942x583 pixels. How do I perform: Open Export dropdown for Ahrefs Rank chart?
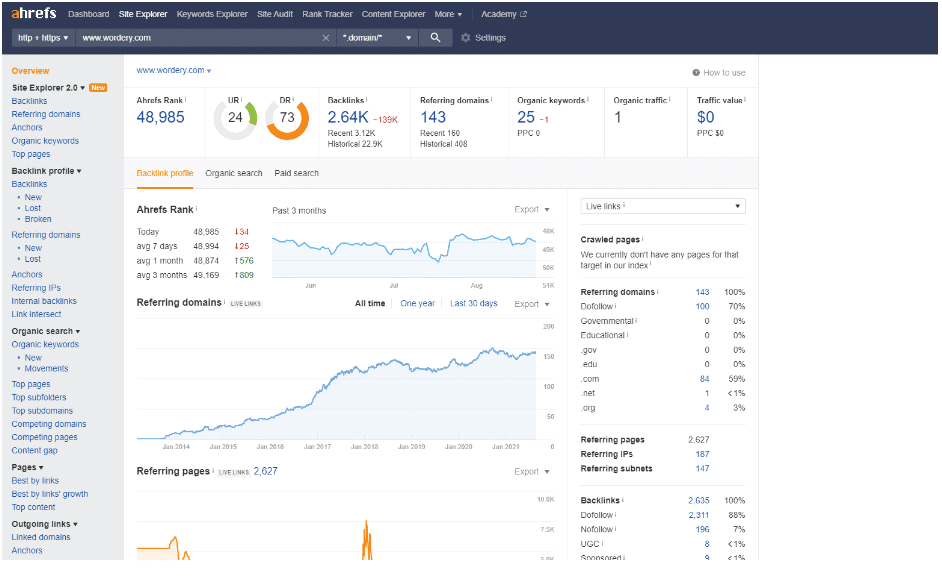(x=532, y=210)
